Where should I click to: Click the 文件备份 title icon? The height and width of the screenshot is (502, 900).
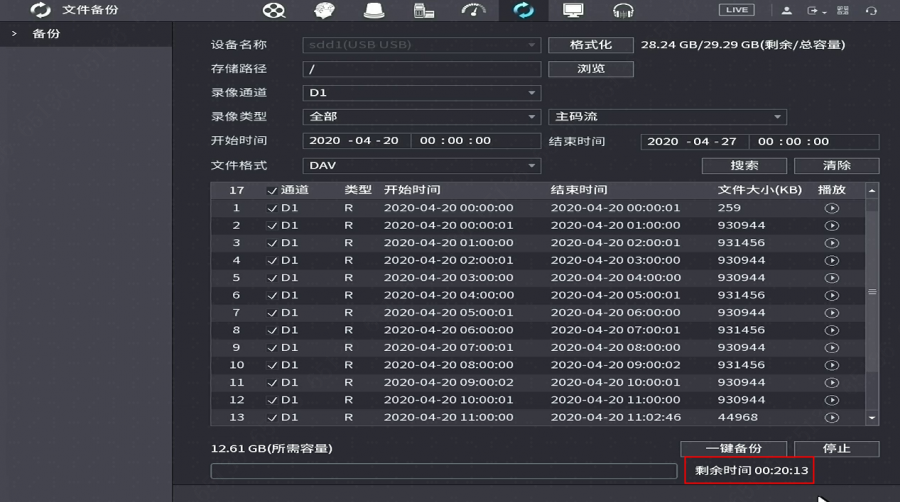40,10
